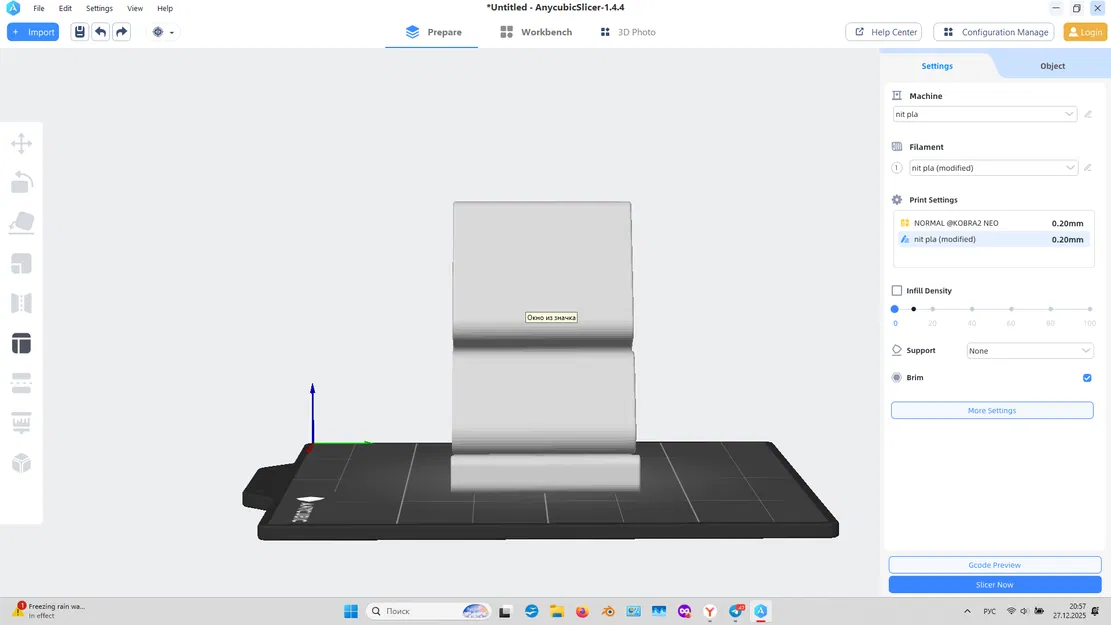Open Configuration Manage
This screenshot has height=625, width=1111.
click(x=995, y=32)
